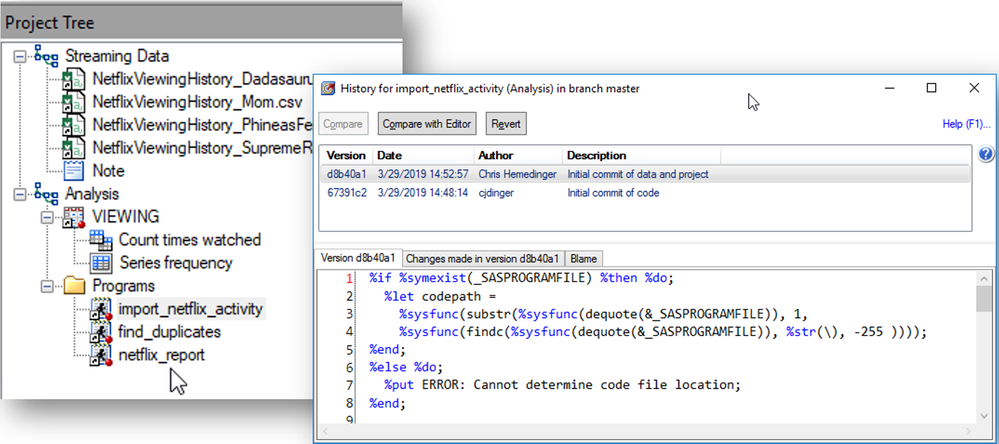
Task: Click the Revert button
Action: point(506,124)
